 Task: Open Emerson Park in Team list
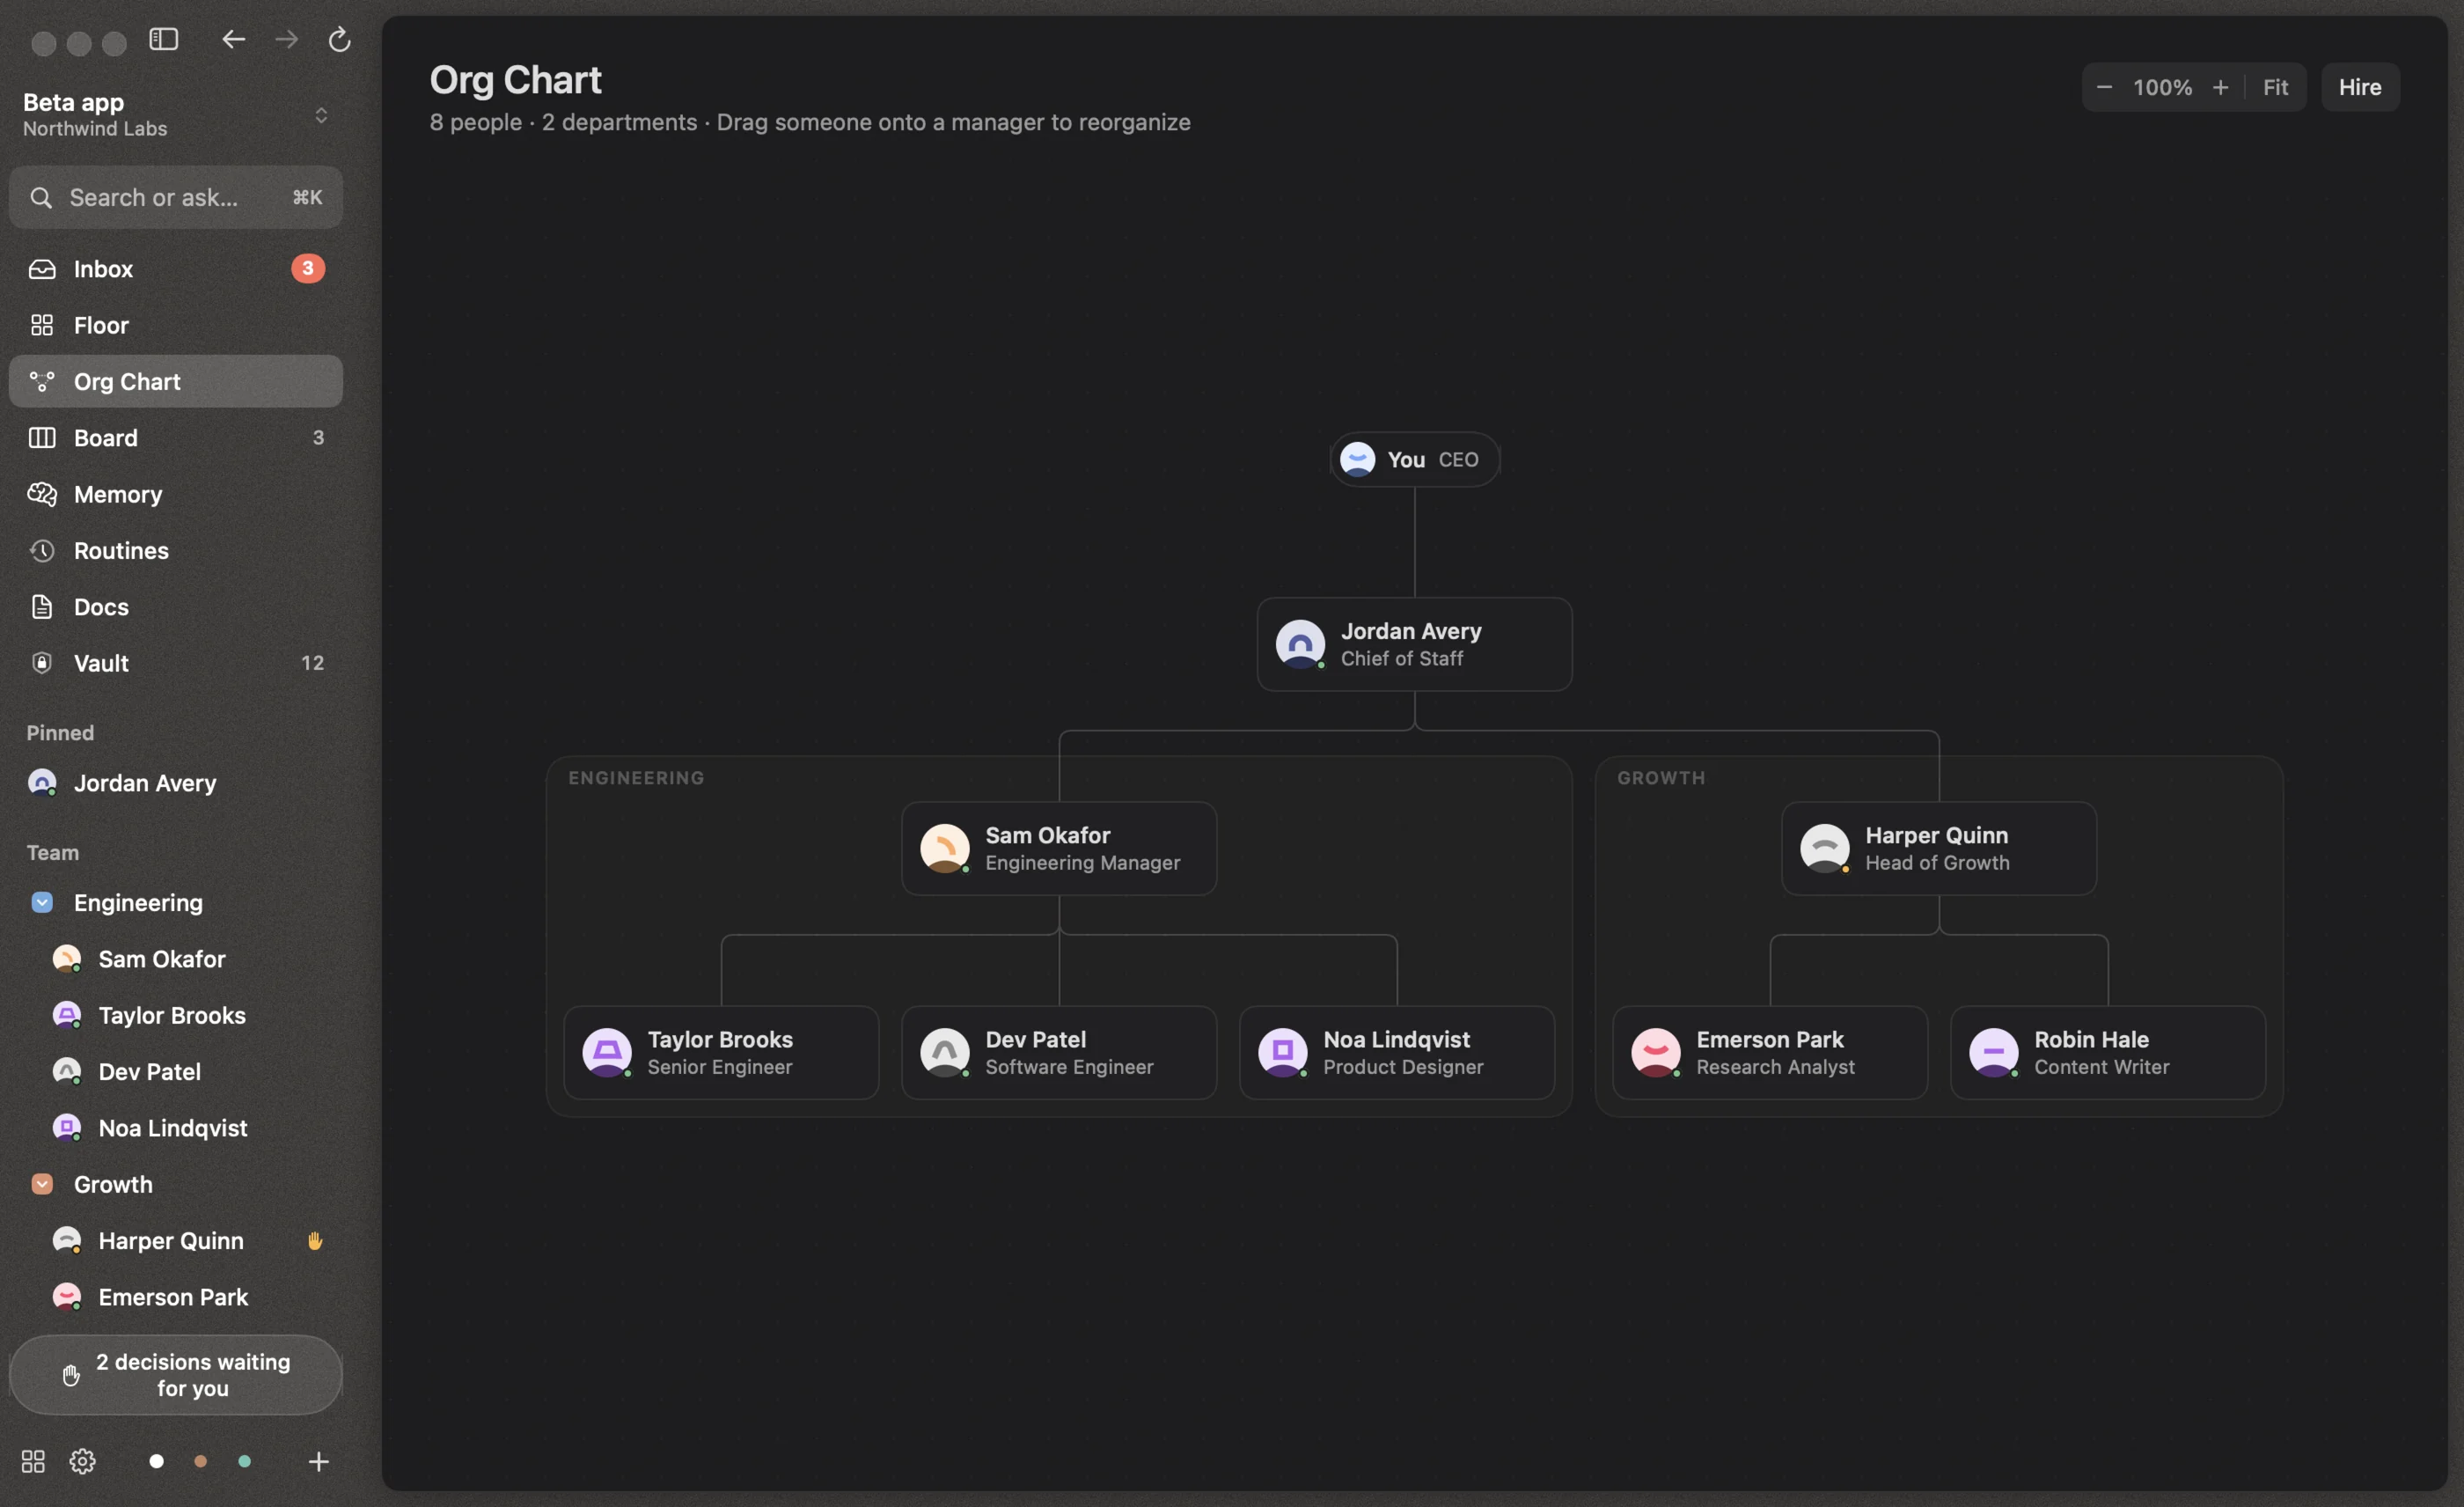pos(176,1297)
